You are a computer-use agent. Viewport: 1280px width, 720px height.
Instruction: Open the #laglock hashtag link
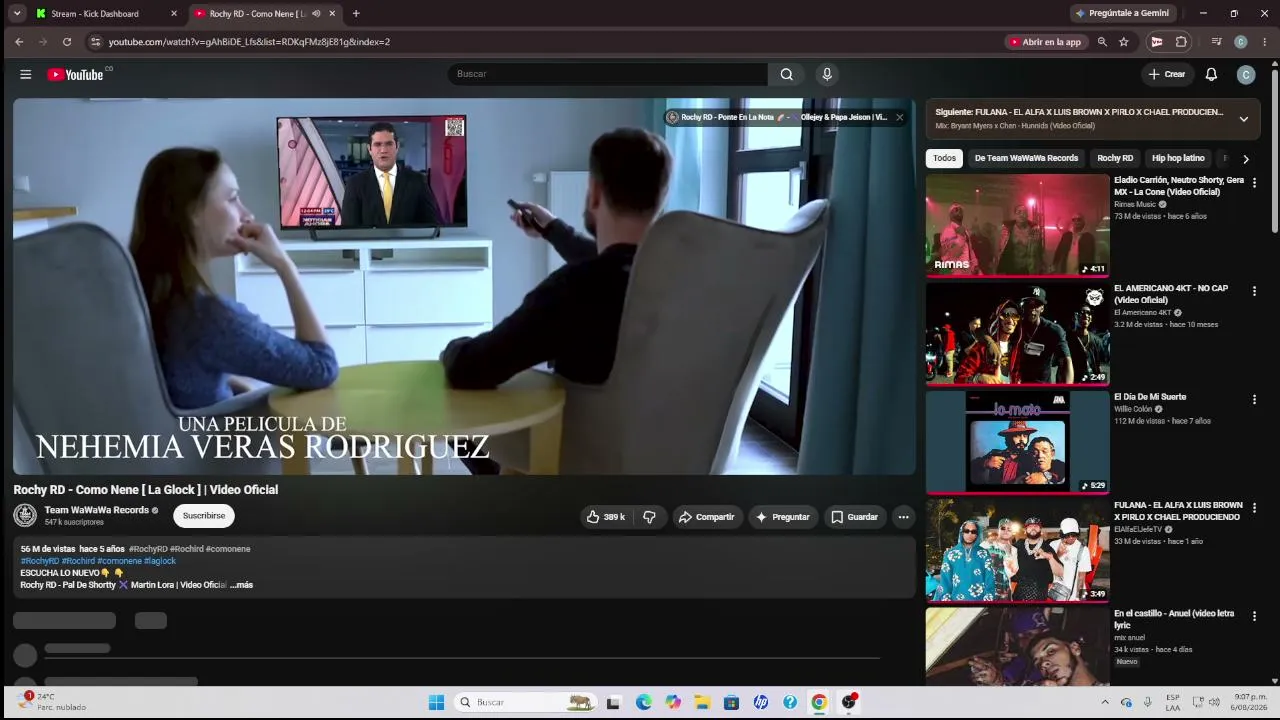tap(160, 561)
